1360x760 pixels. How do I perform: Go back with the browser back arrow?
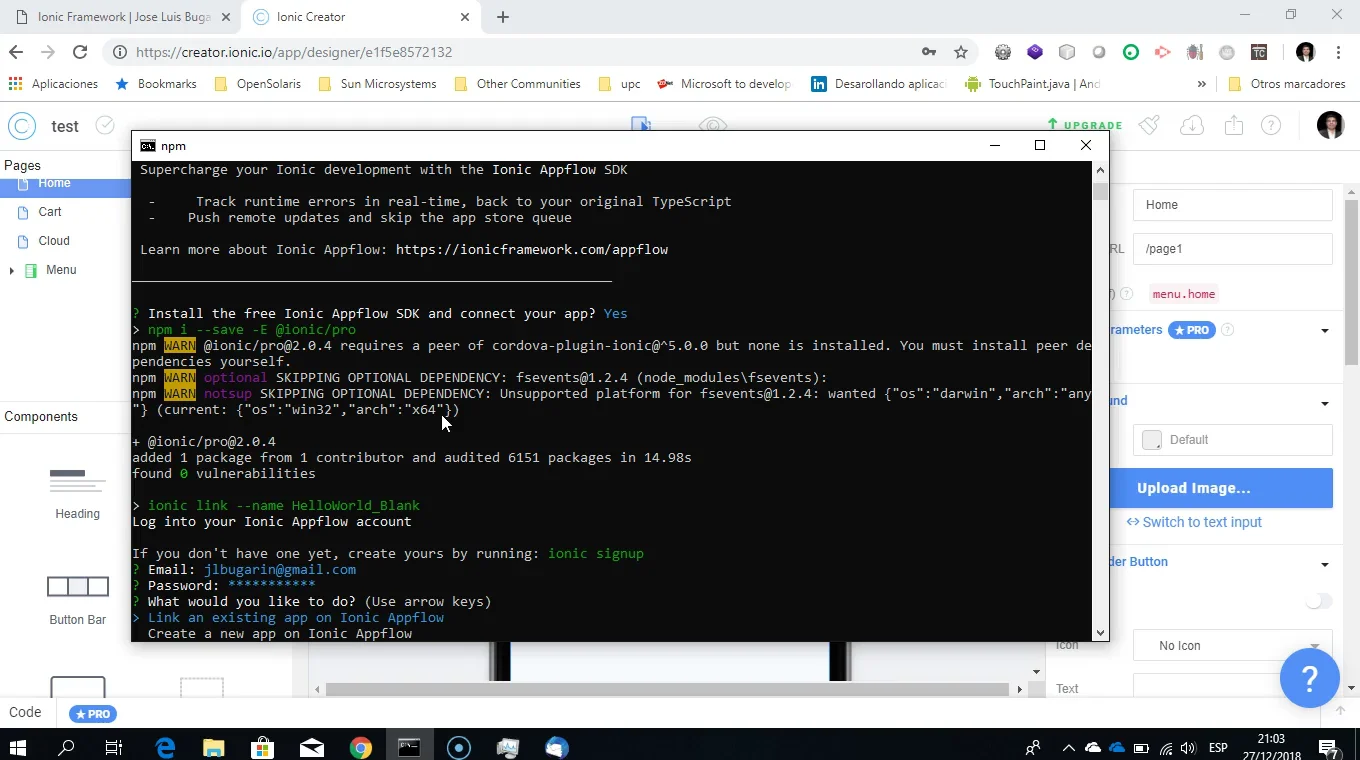coord(16,52)
